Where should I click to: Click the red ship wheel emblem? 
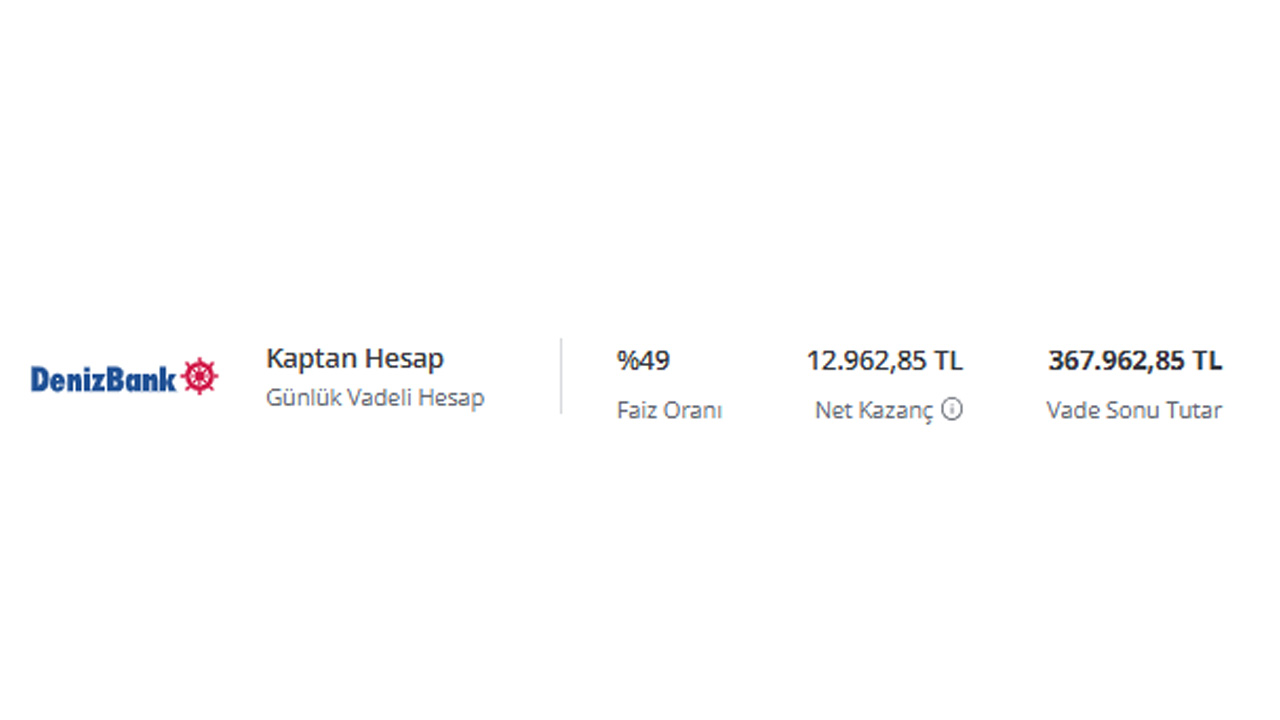(x=200, y=376)
